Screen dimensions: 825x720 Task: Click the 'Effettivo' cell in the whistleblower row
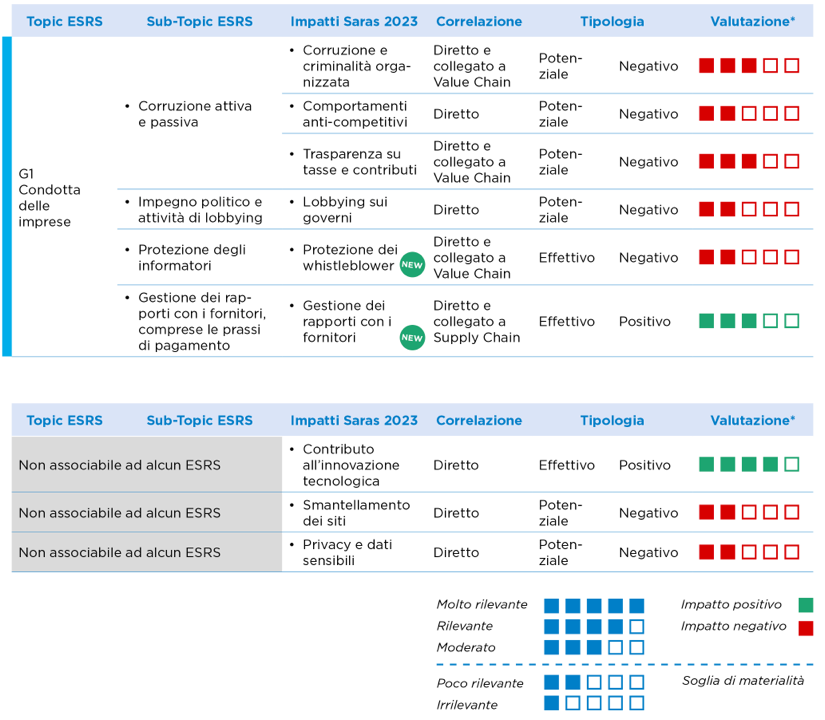(x=567, y=257)
